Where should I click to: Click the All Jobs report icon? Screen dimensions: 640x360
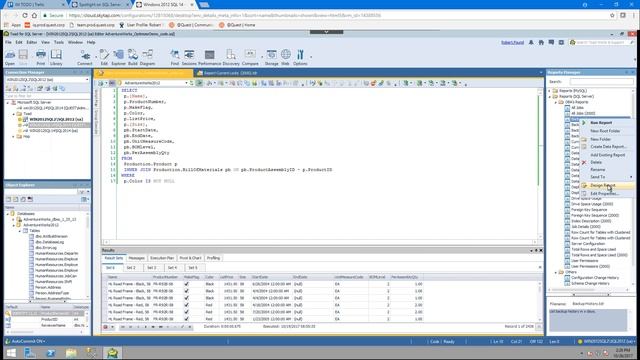567,108
